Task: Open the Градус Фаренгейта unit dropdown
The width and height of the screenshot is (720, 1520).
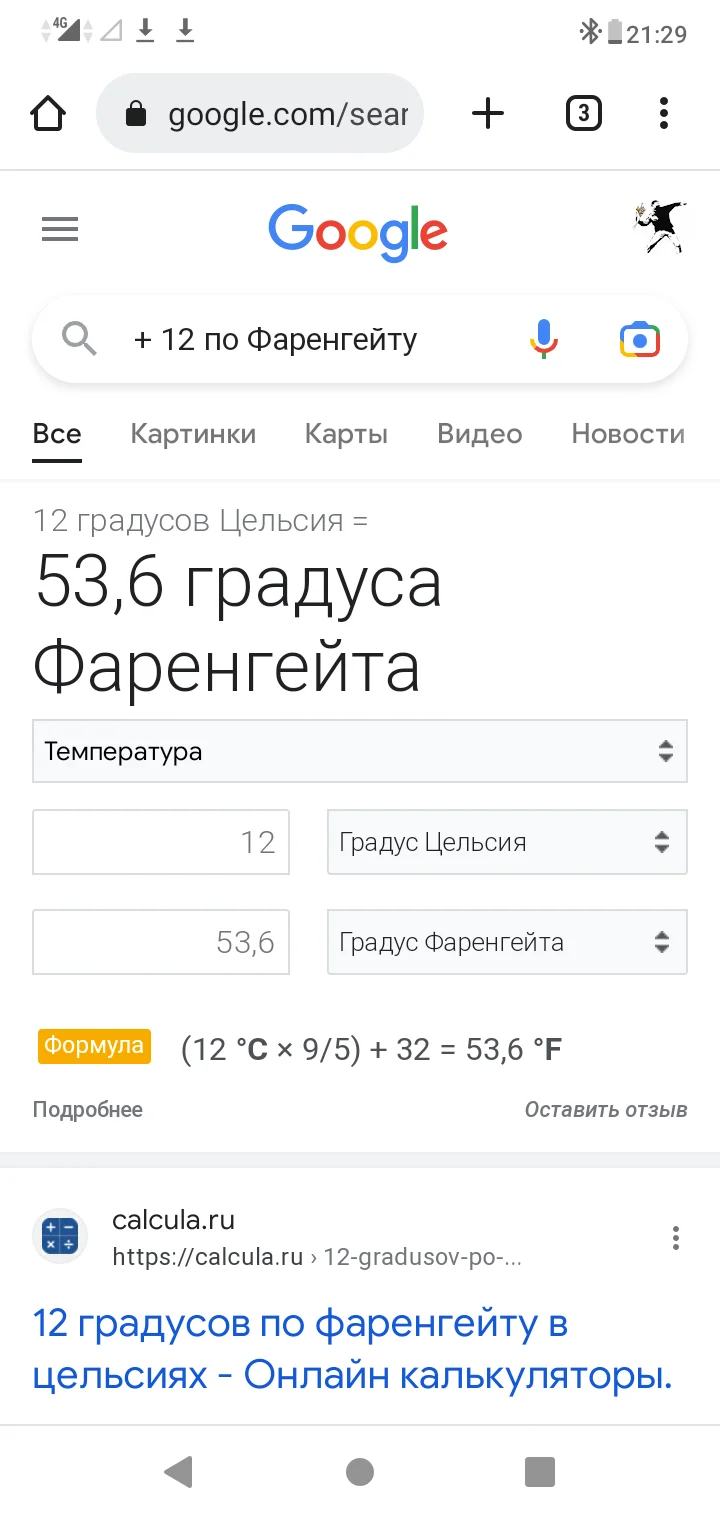Action: (x=506, y=941)
